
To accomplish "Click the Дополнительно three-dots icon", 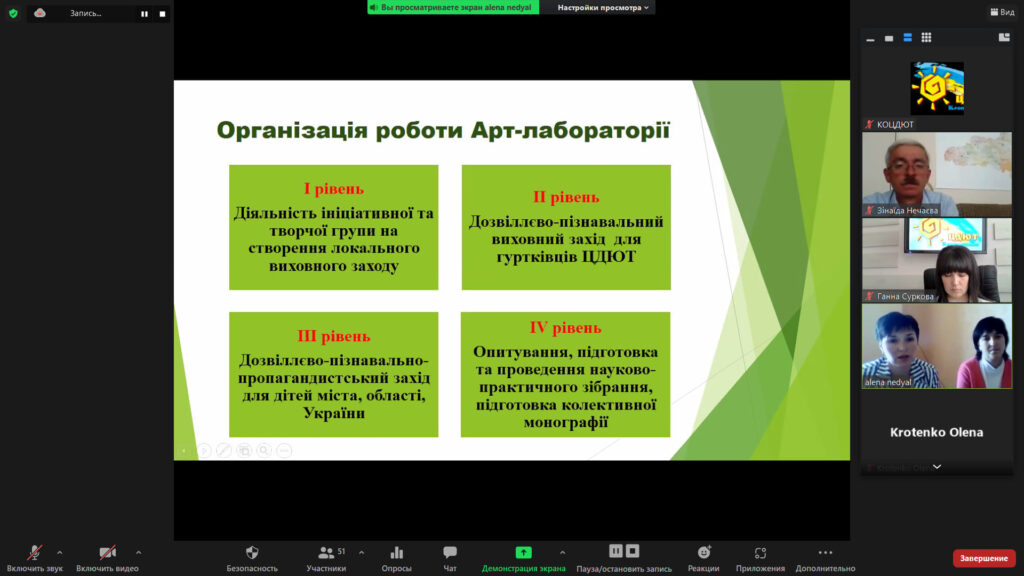I will tap(825, 552).
